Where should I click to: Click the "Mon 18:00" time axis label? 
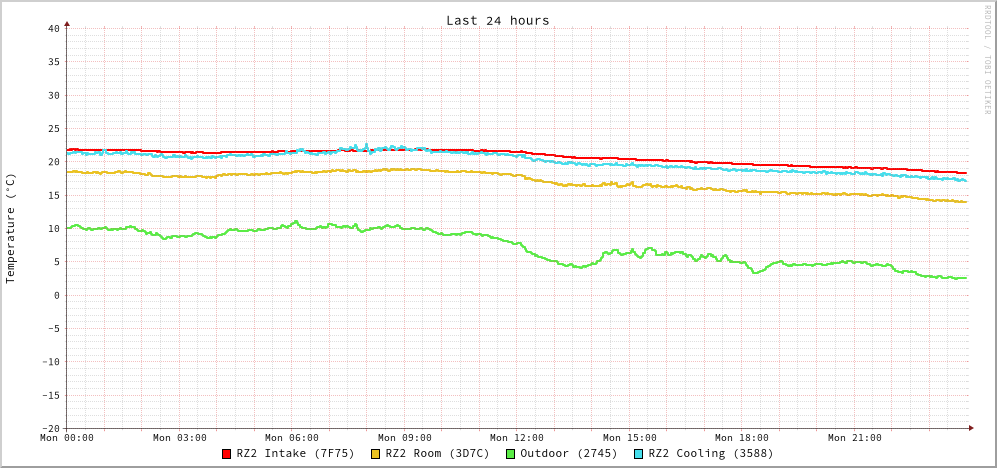(x=742, y=438)
